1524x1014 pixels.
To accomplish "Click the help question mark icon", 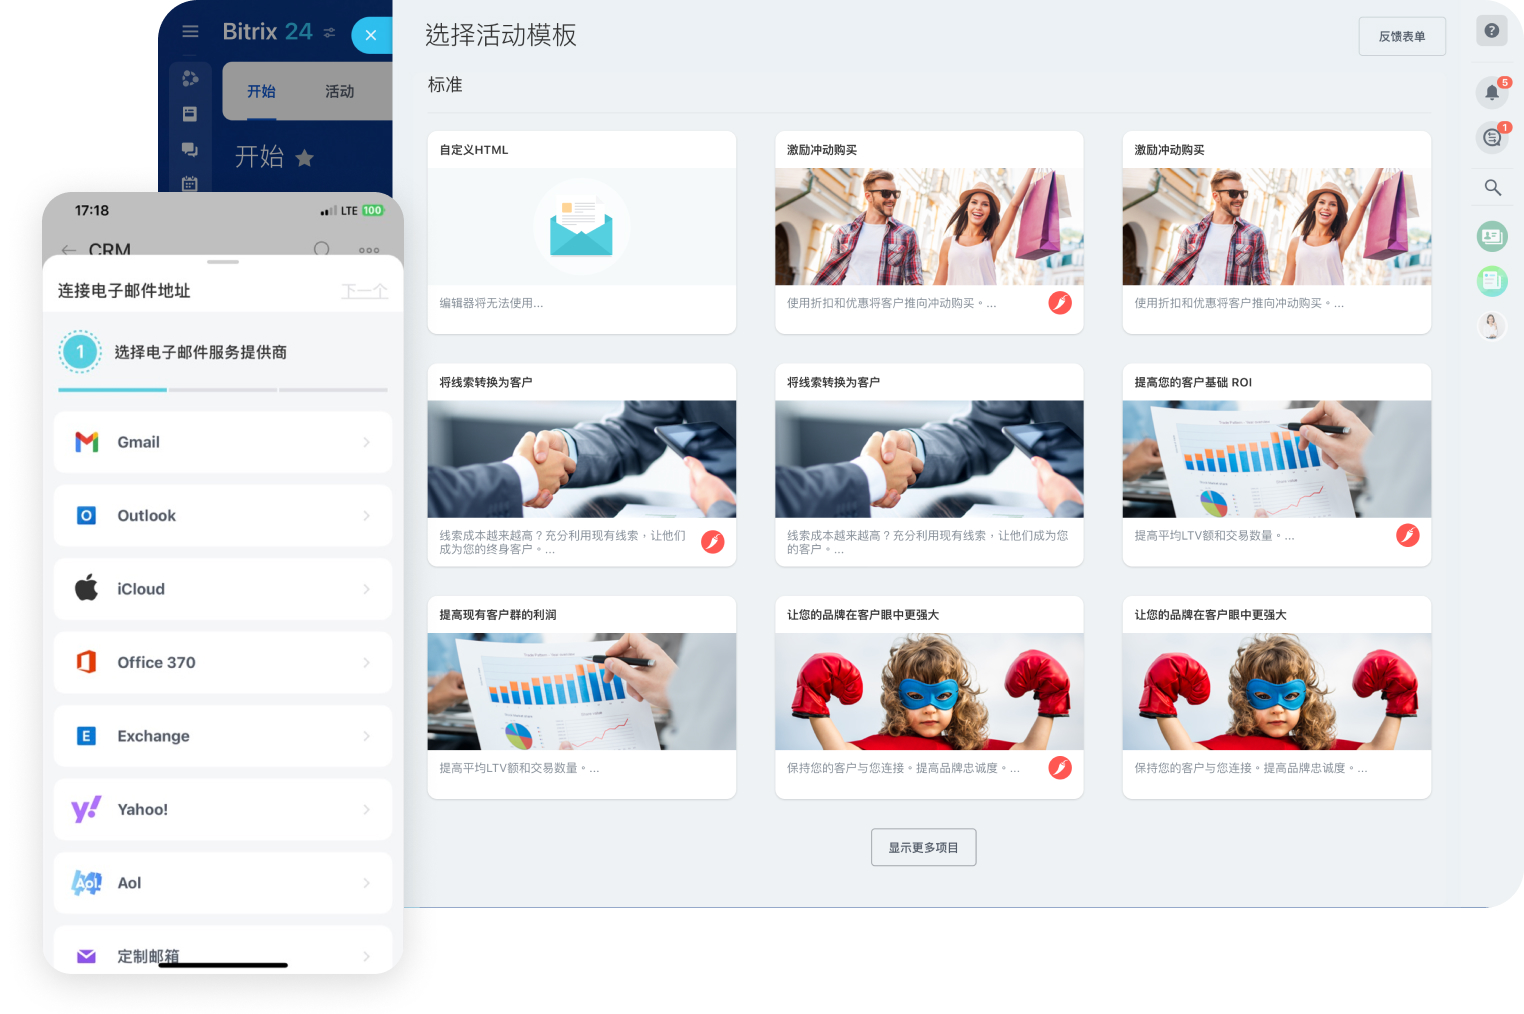I will 1491,31.
